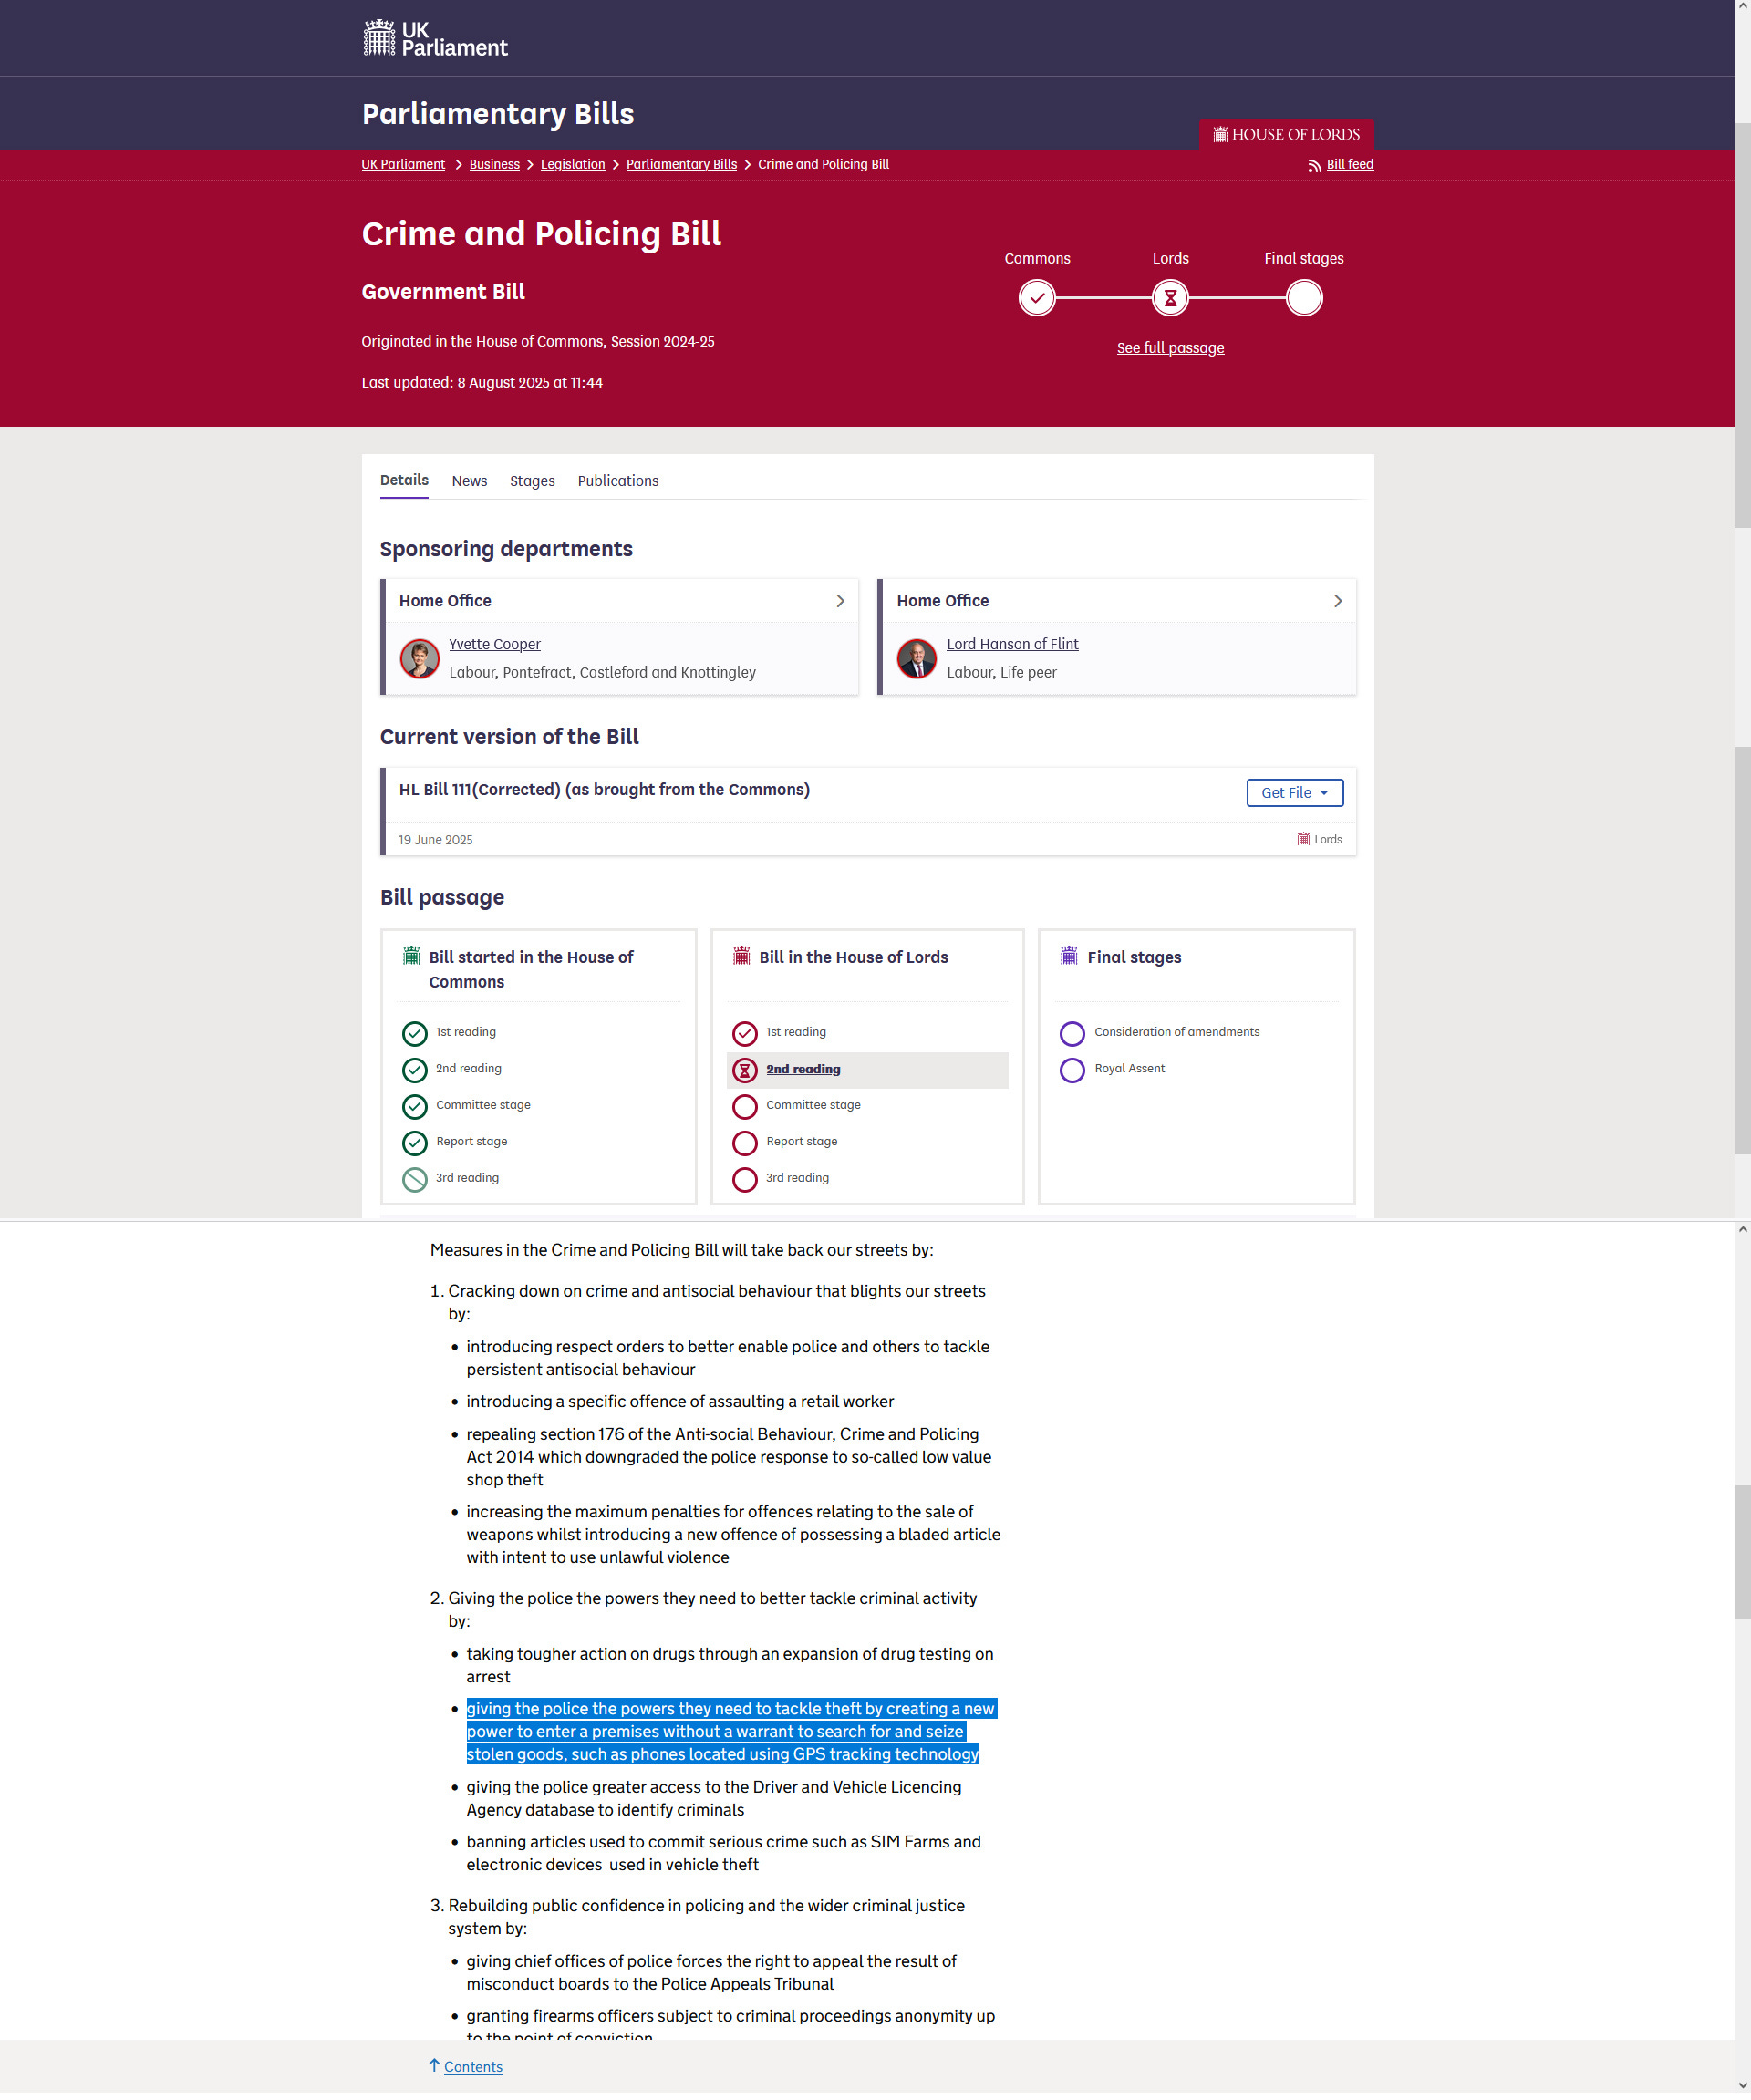Screen dimensions: 1751x2100
Task: Click Yvette Cooper's portrait photo
Action: (x=419, y=659)
